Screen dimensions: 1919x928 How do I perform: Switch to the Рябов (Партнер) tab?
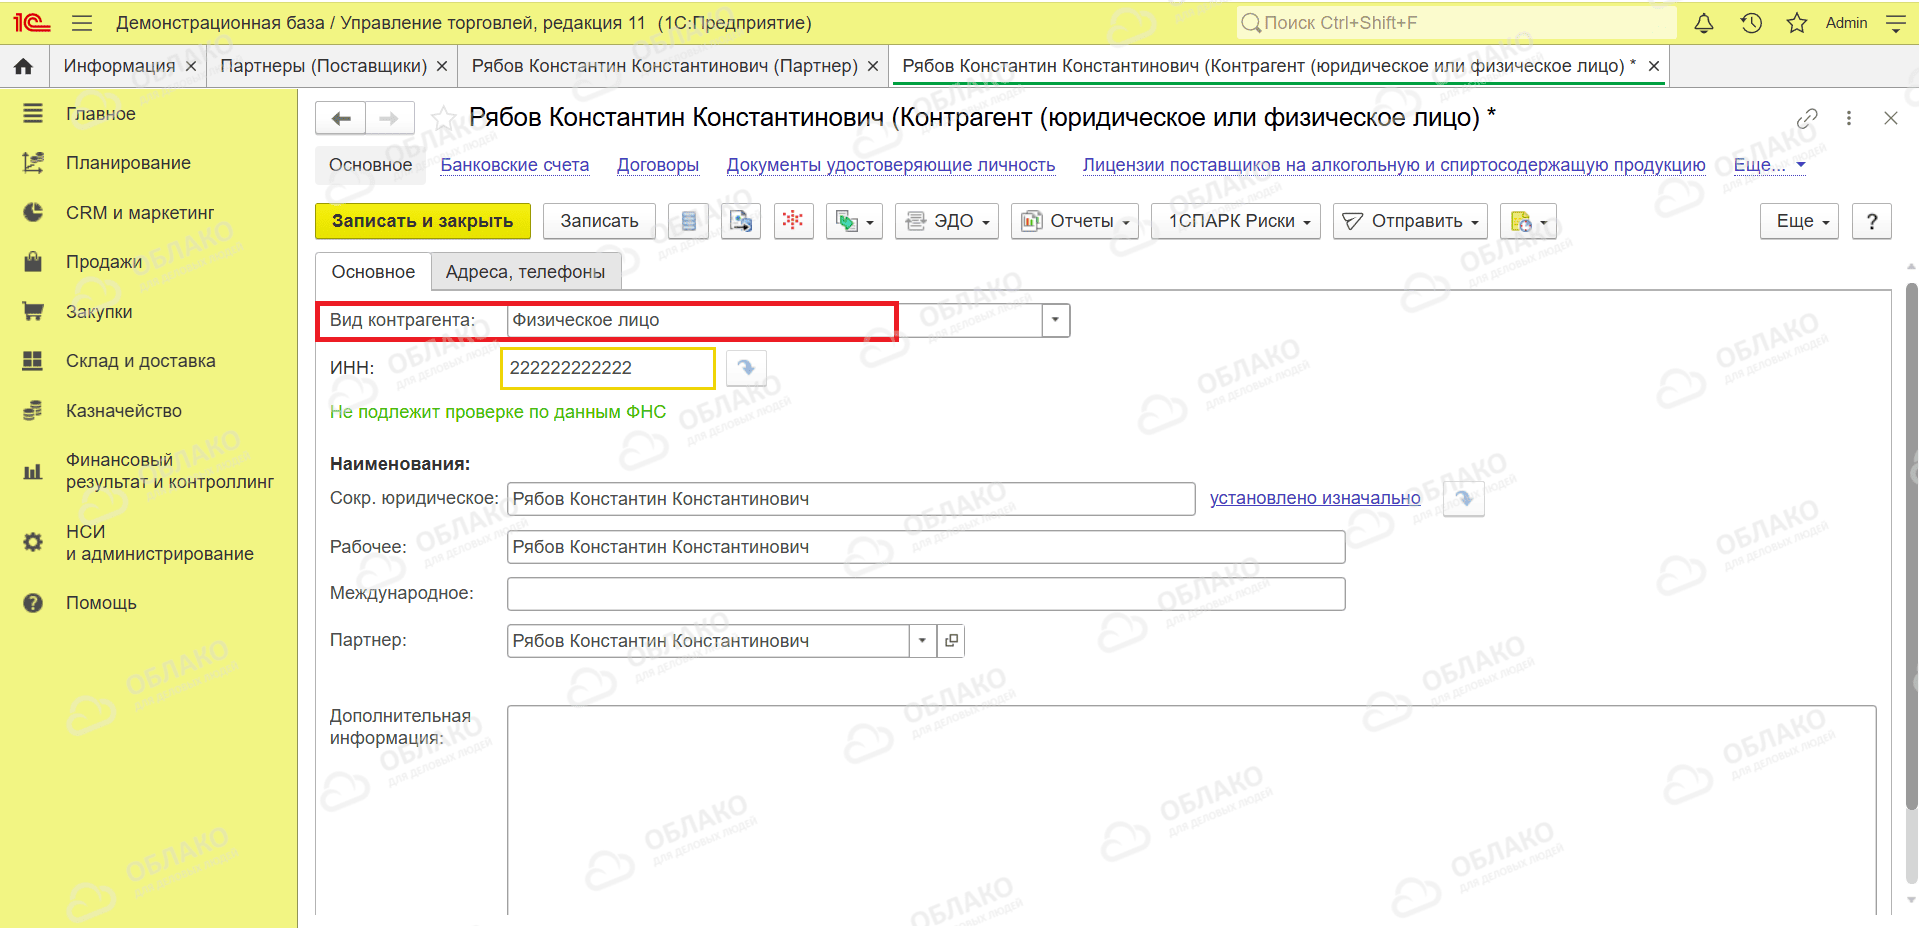pyautogui.click(x=664, y=66)
